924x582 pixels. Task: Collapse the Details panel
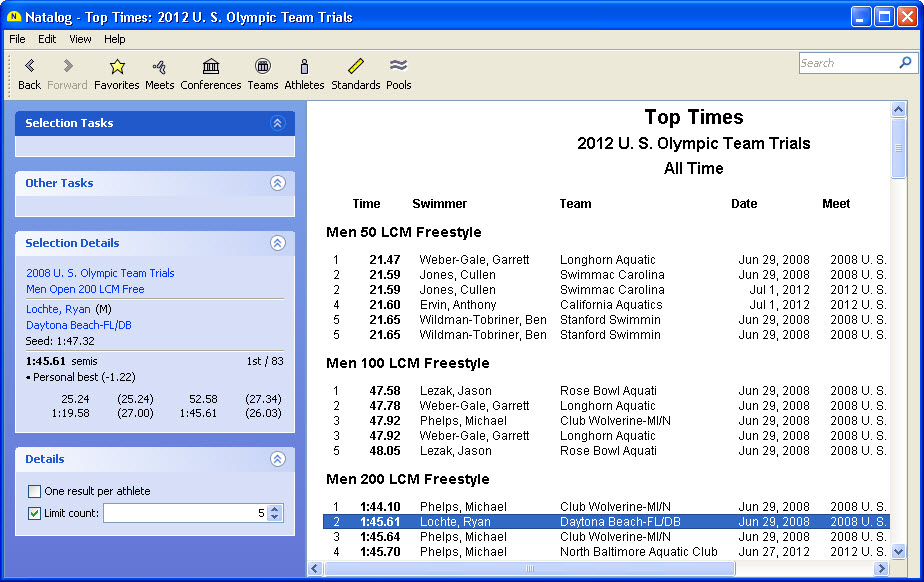click(x=278, y=459)
